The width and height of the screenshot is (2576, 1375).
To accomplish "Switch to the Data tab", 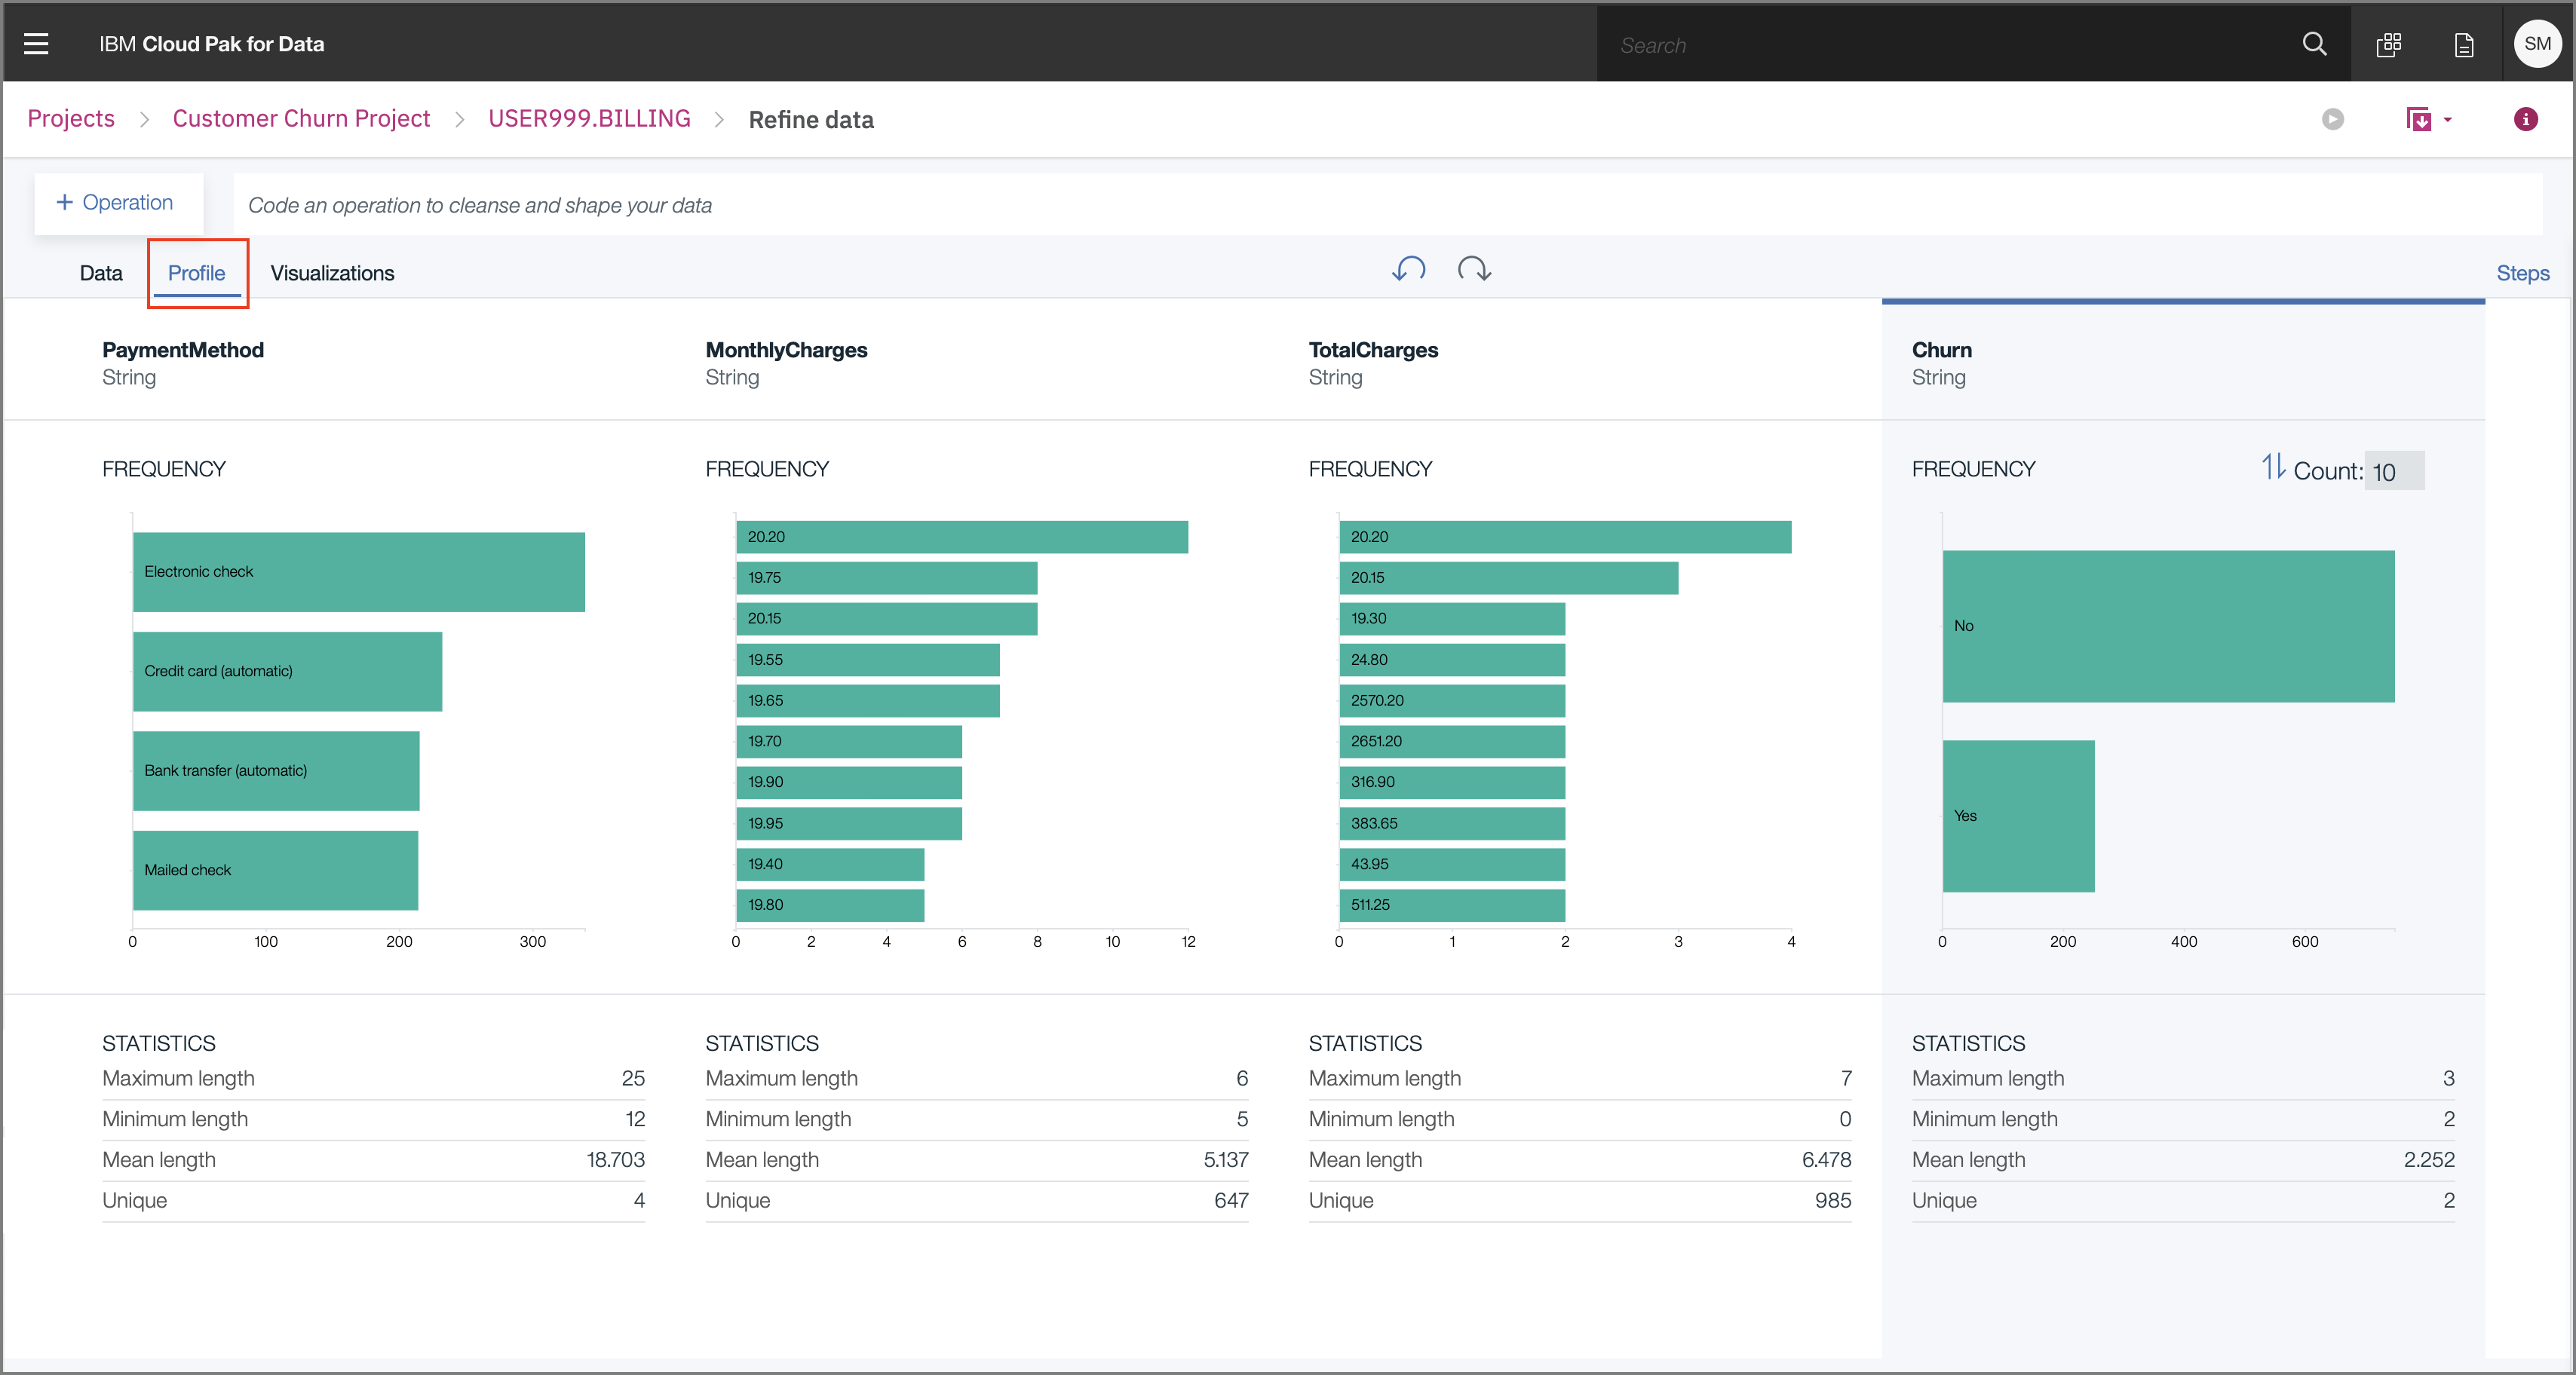I will coord(101,273).
